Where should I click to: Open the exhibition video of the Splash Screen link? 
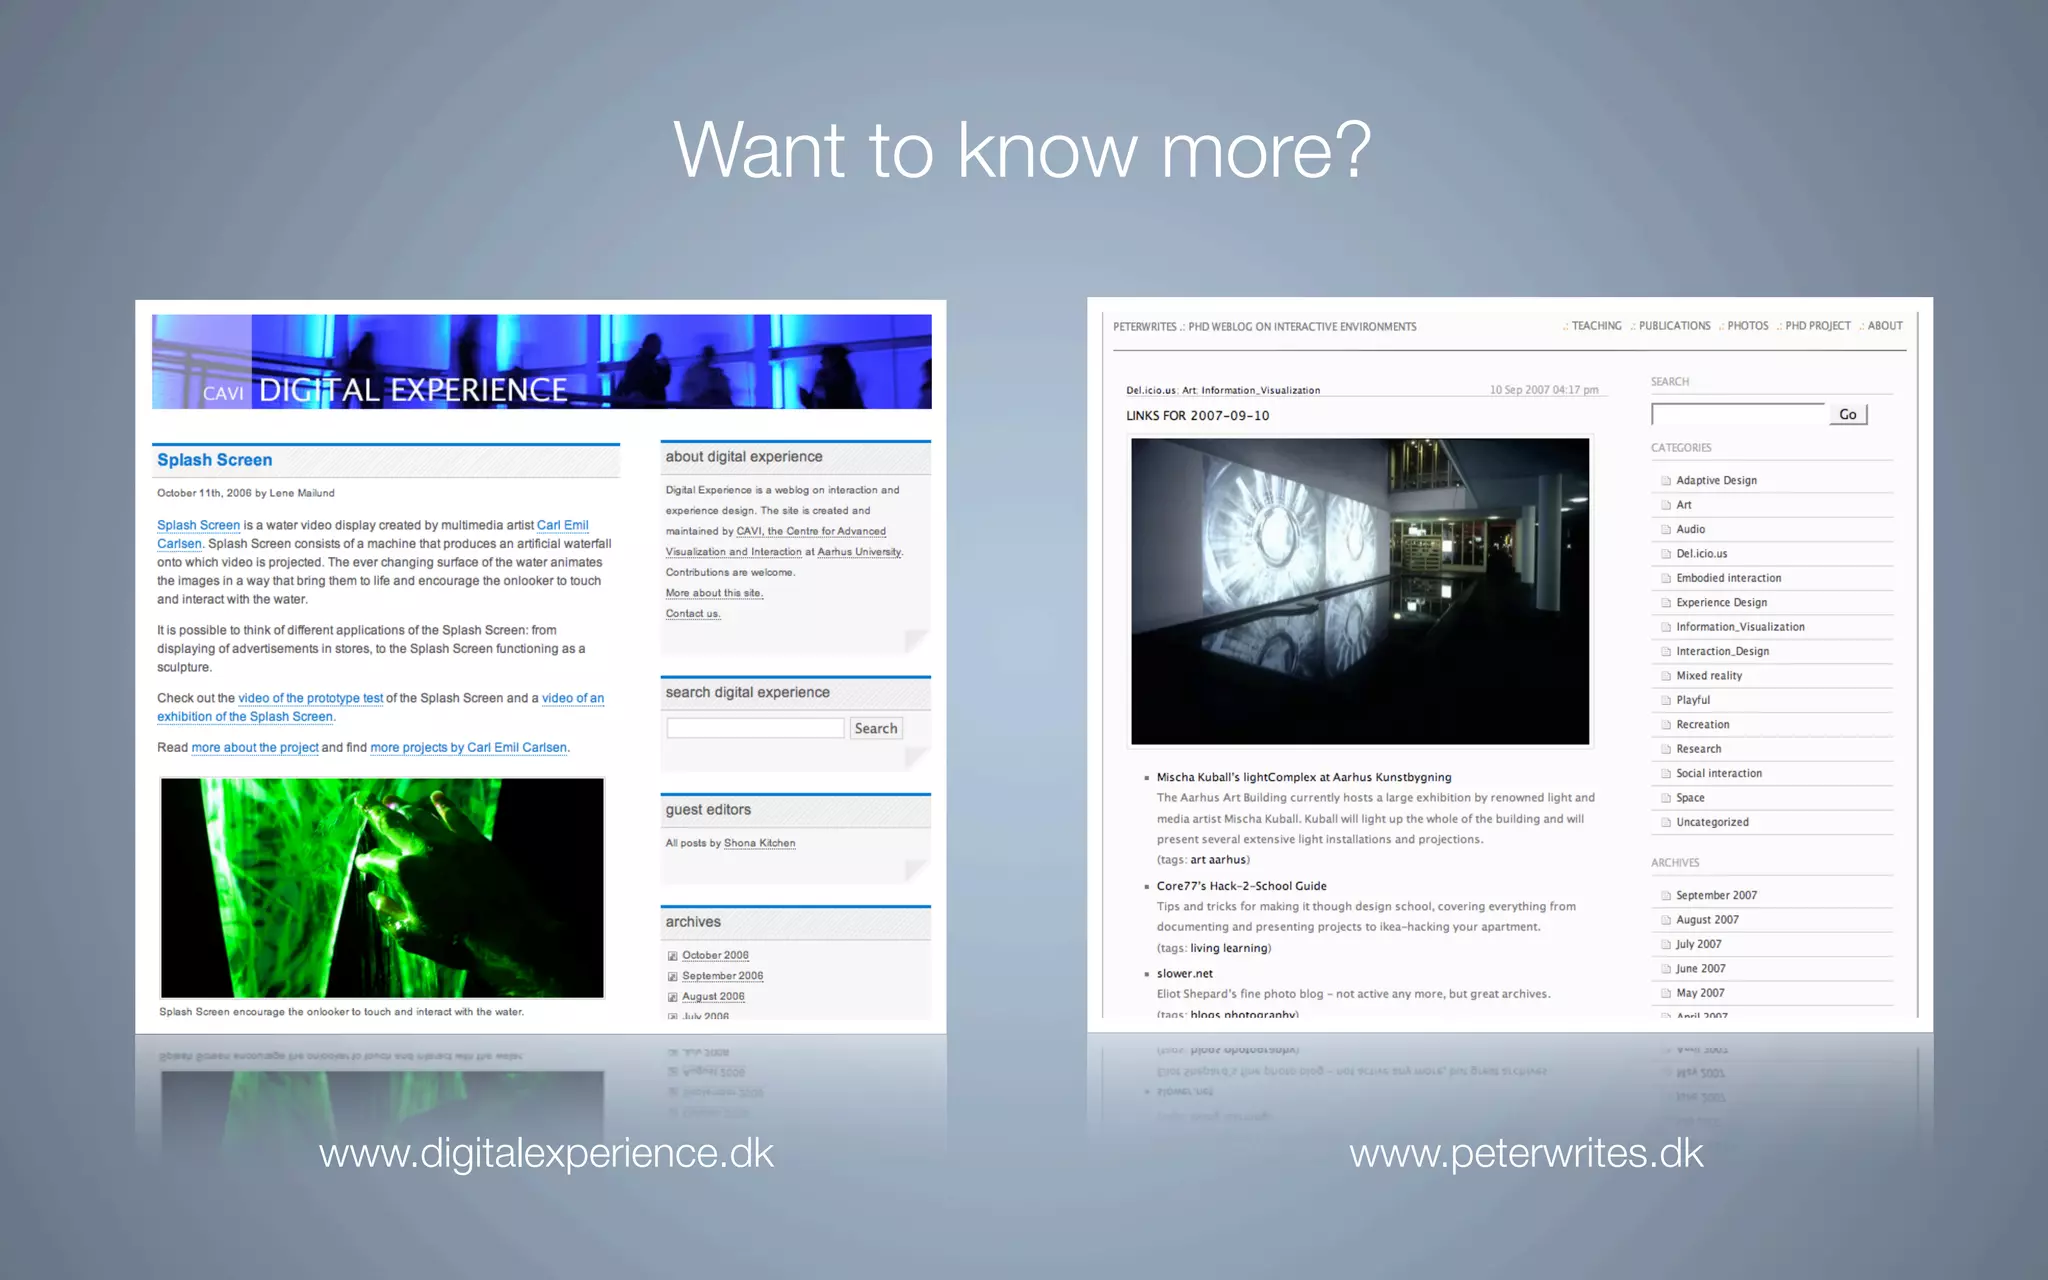coord(380,707)
